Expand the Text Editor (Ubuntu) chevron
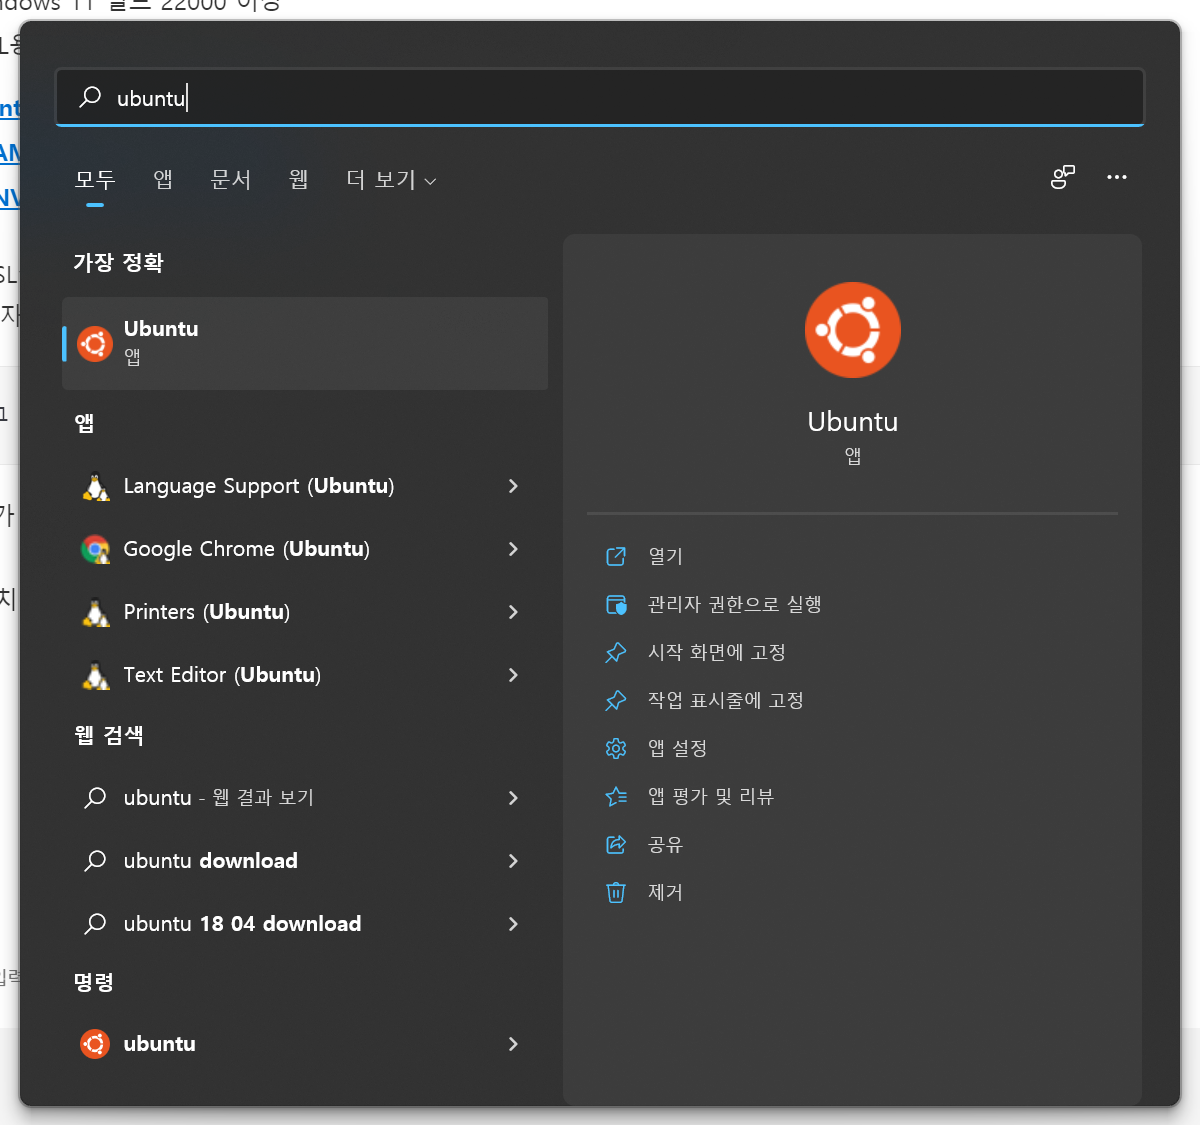This screenshot has width=1200, height=1125. pyautogui.click(x=513, y=675)
